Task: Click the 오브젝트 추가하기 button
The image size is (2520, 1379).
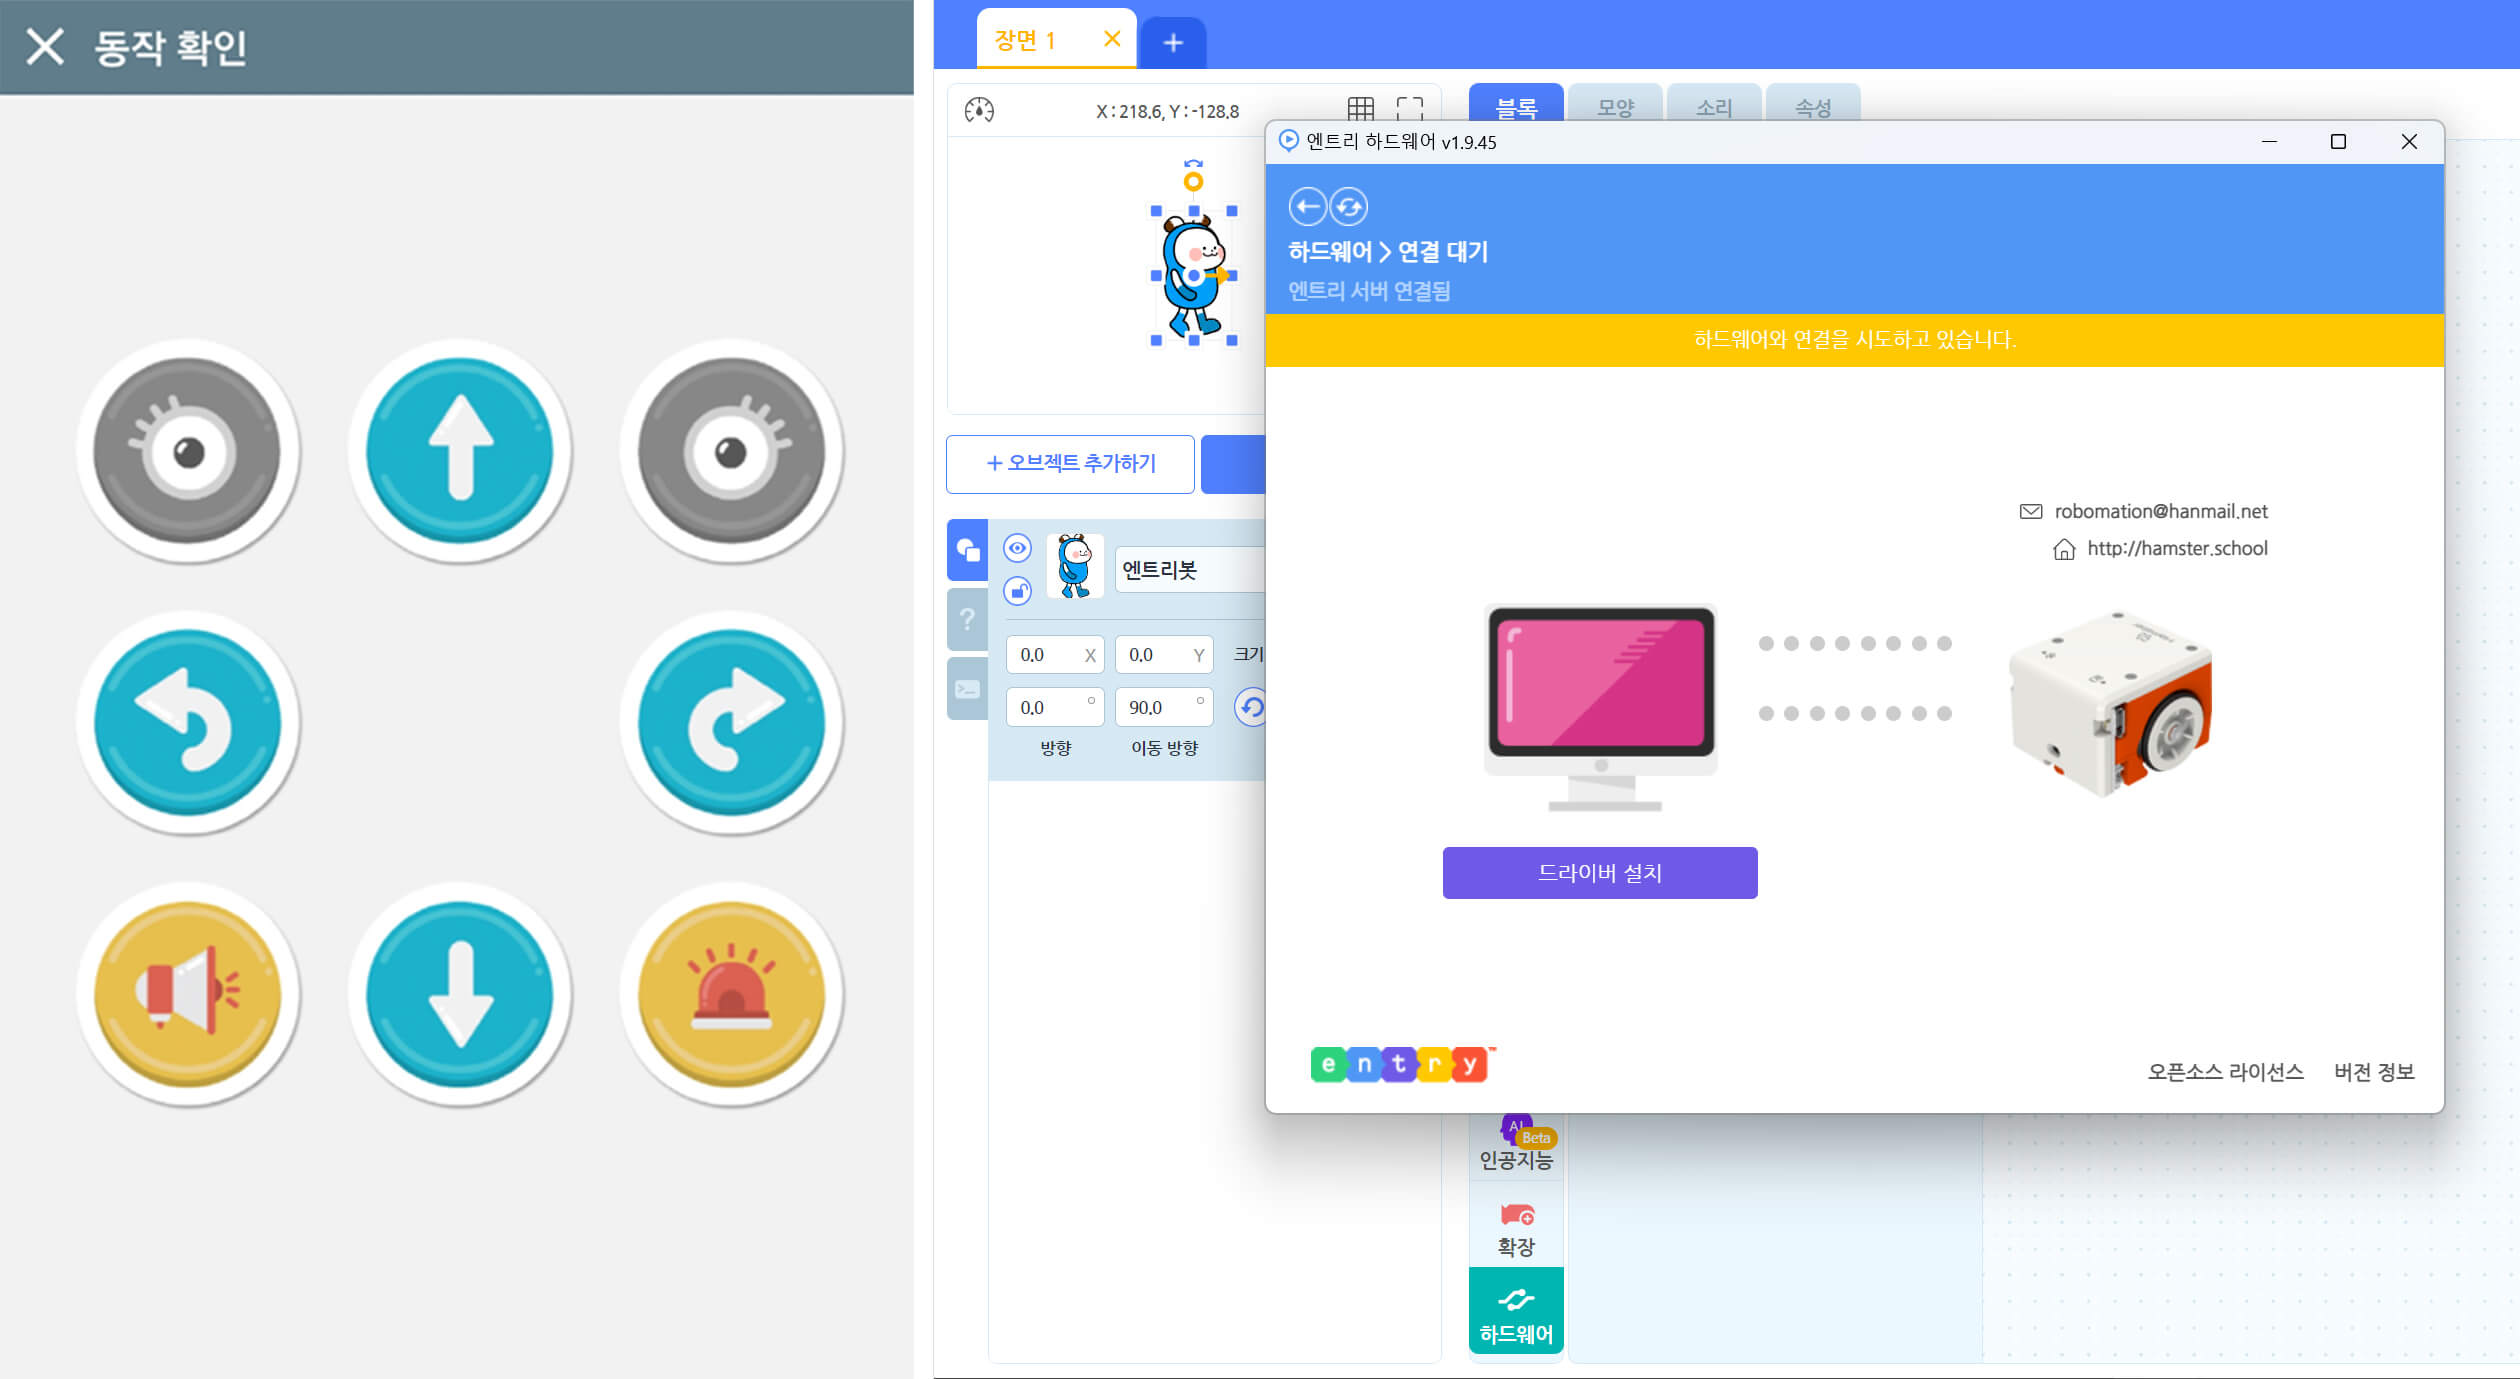Action: (x=1070, y=463)
